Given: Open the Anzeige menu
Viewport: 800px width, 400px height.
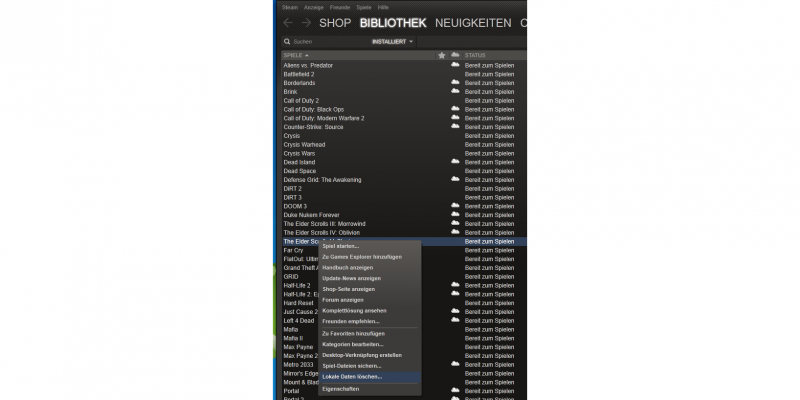Looking at the screenshot, I should point(314,8).
